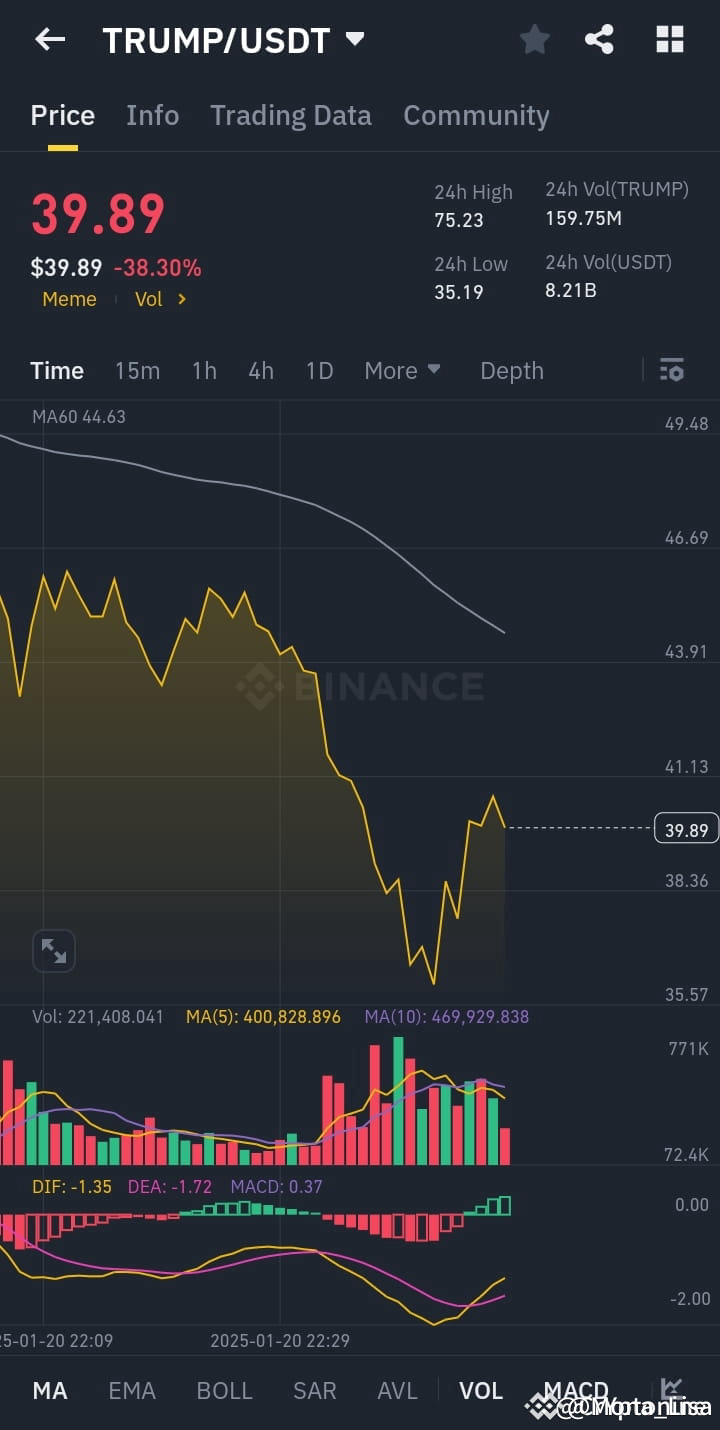
Task: Add TRUMP/USDT to favorites star
Action: click(x=535, y=40)
